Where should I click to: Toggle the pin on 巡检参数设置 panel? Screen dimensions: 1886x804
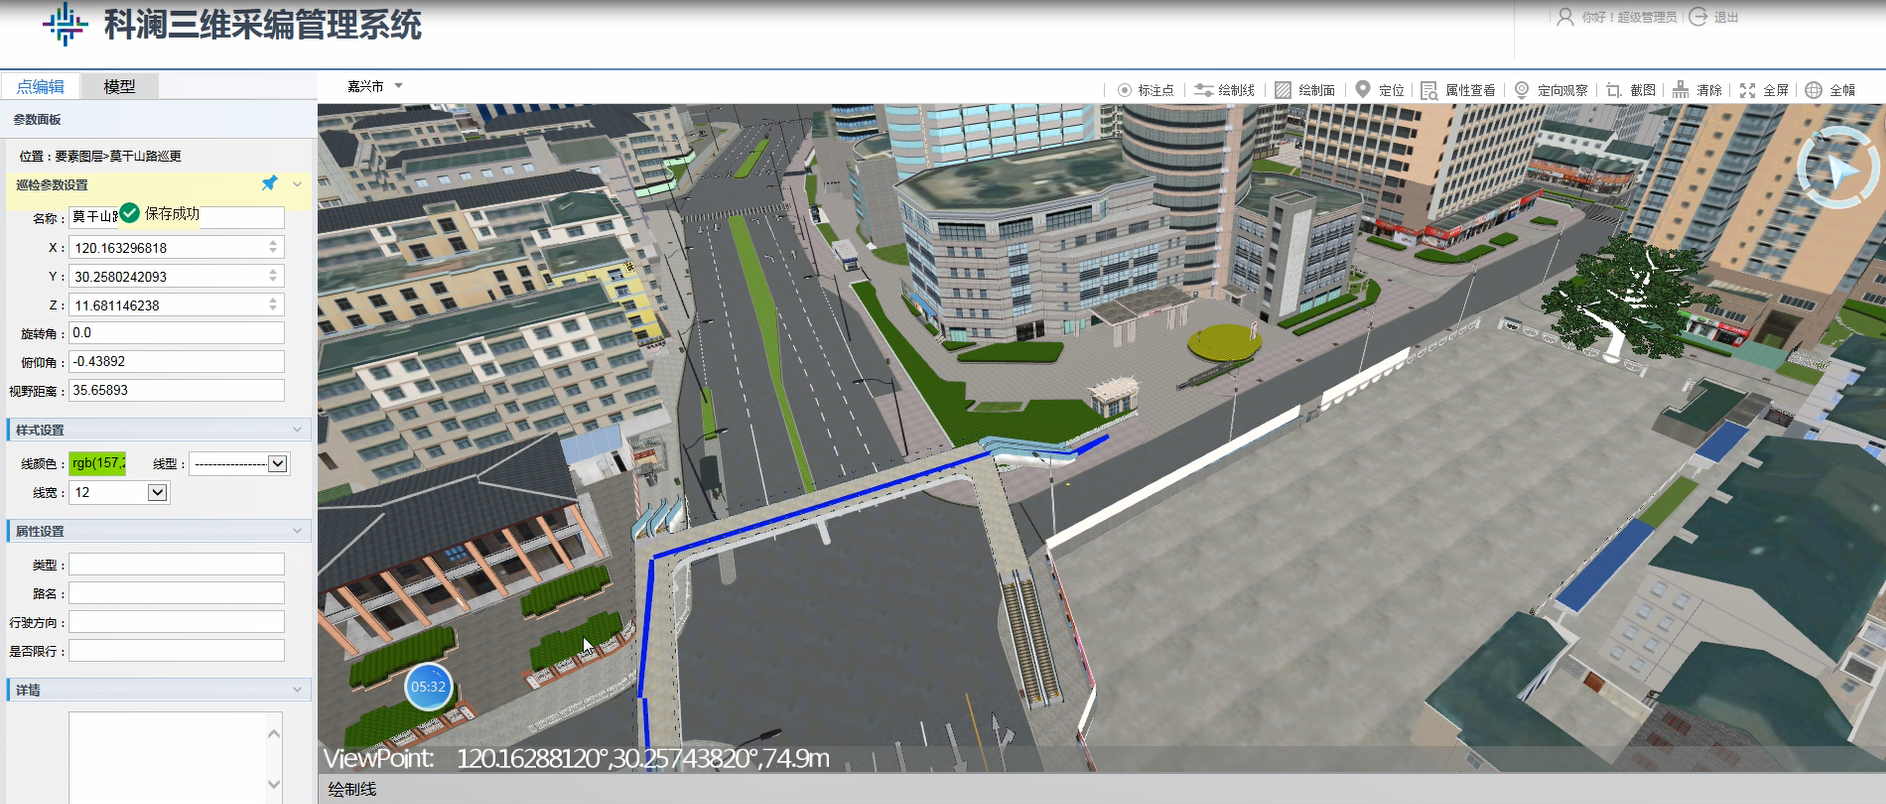click(269, 184)
